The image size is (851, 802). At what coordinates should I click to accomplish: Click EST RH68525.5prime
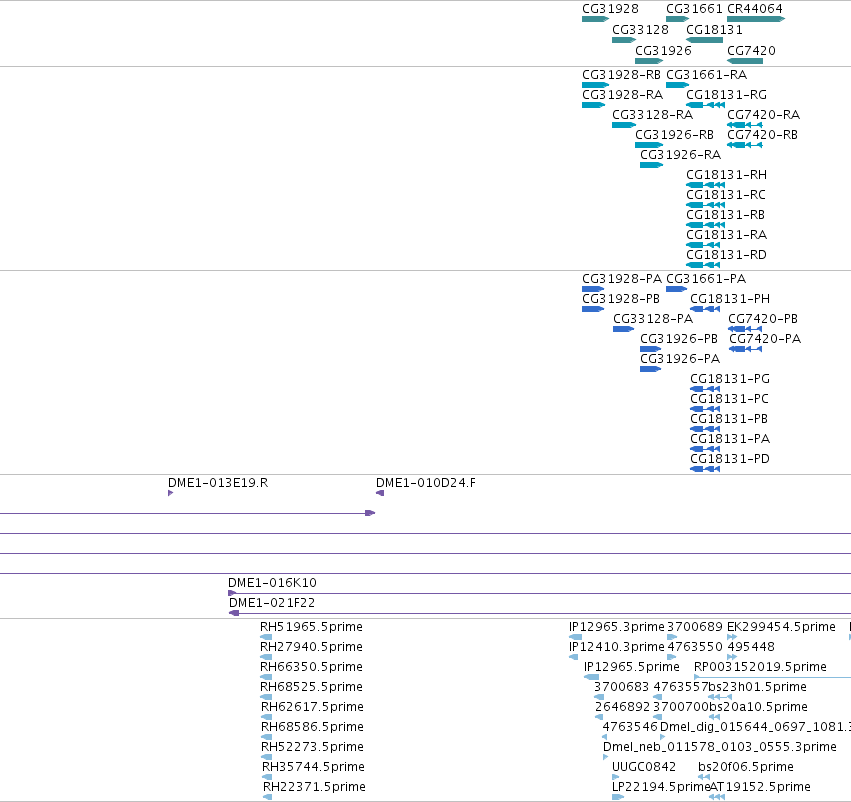(311, 687)
